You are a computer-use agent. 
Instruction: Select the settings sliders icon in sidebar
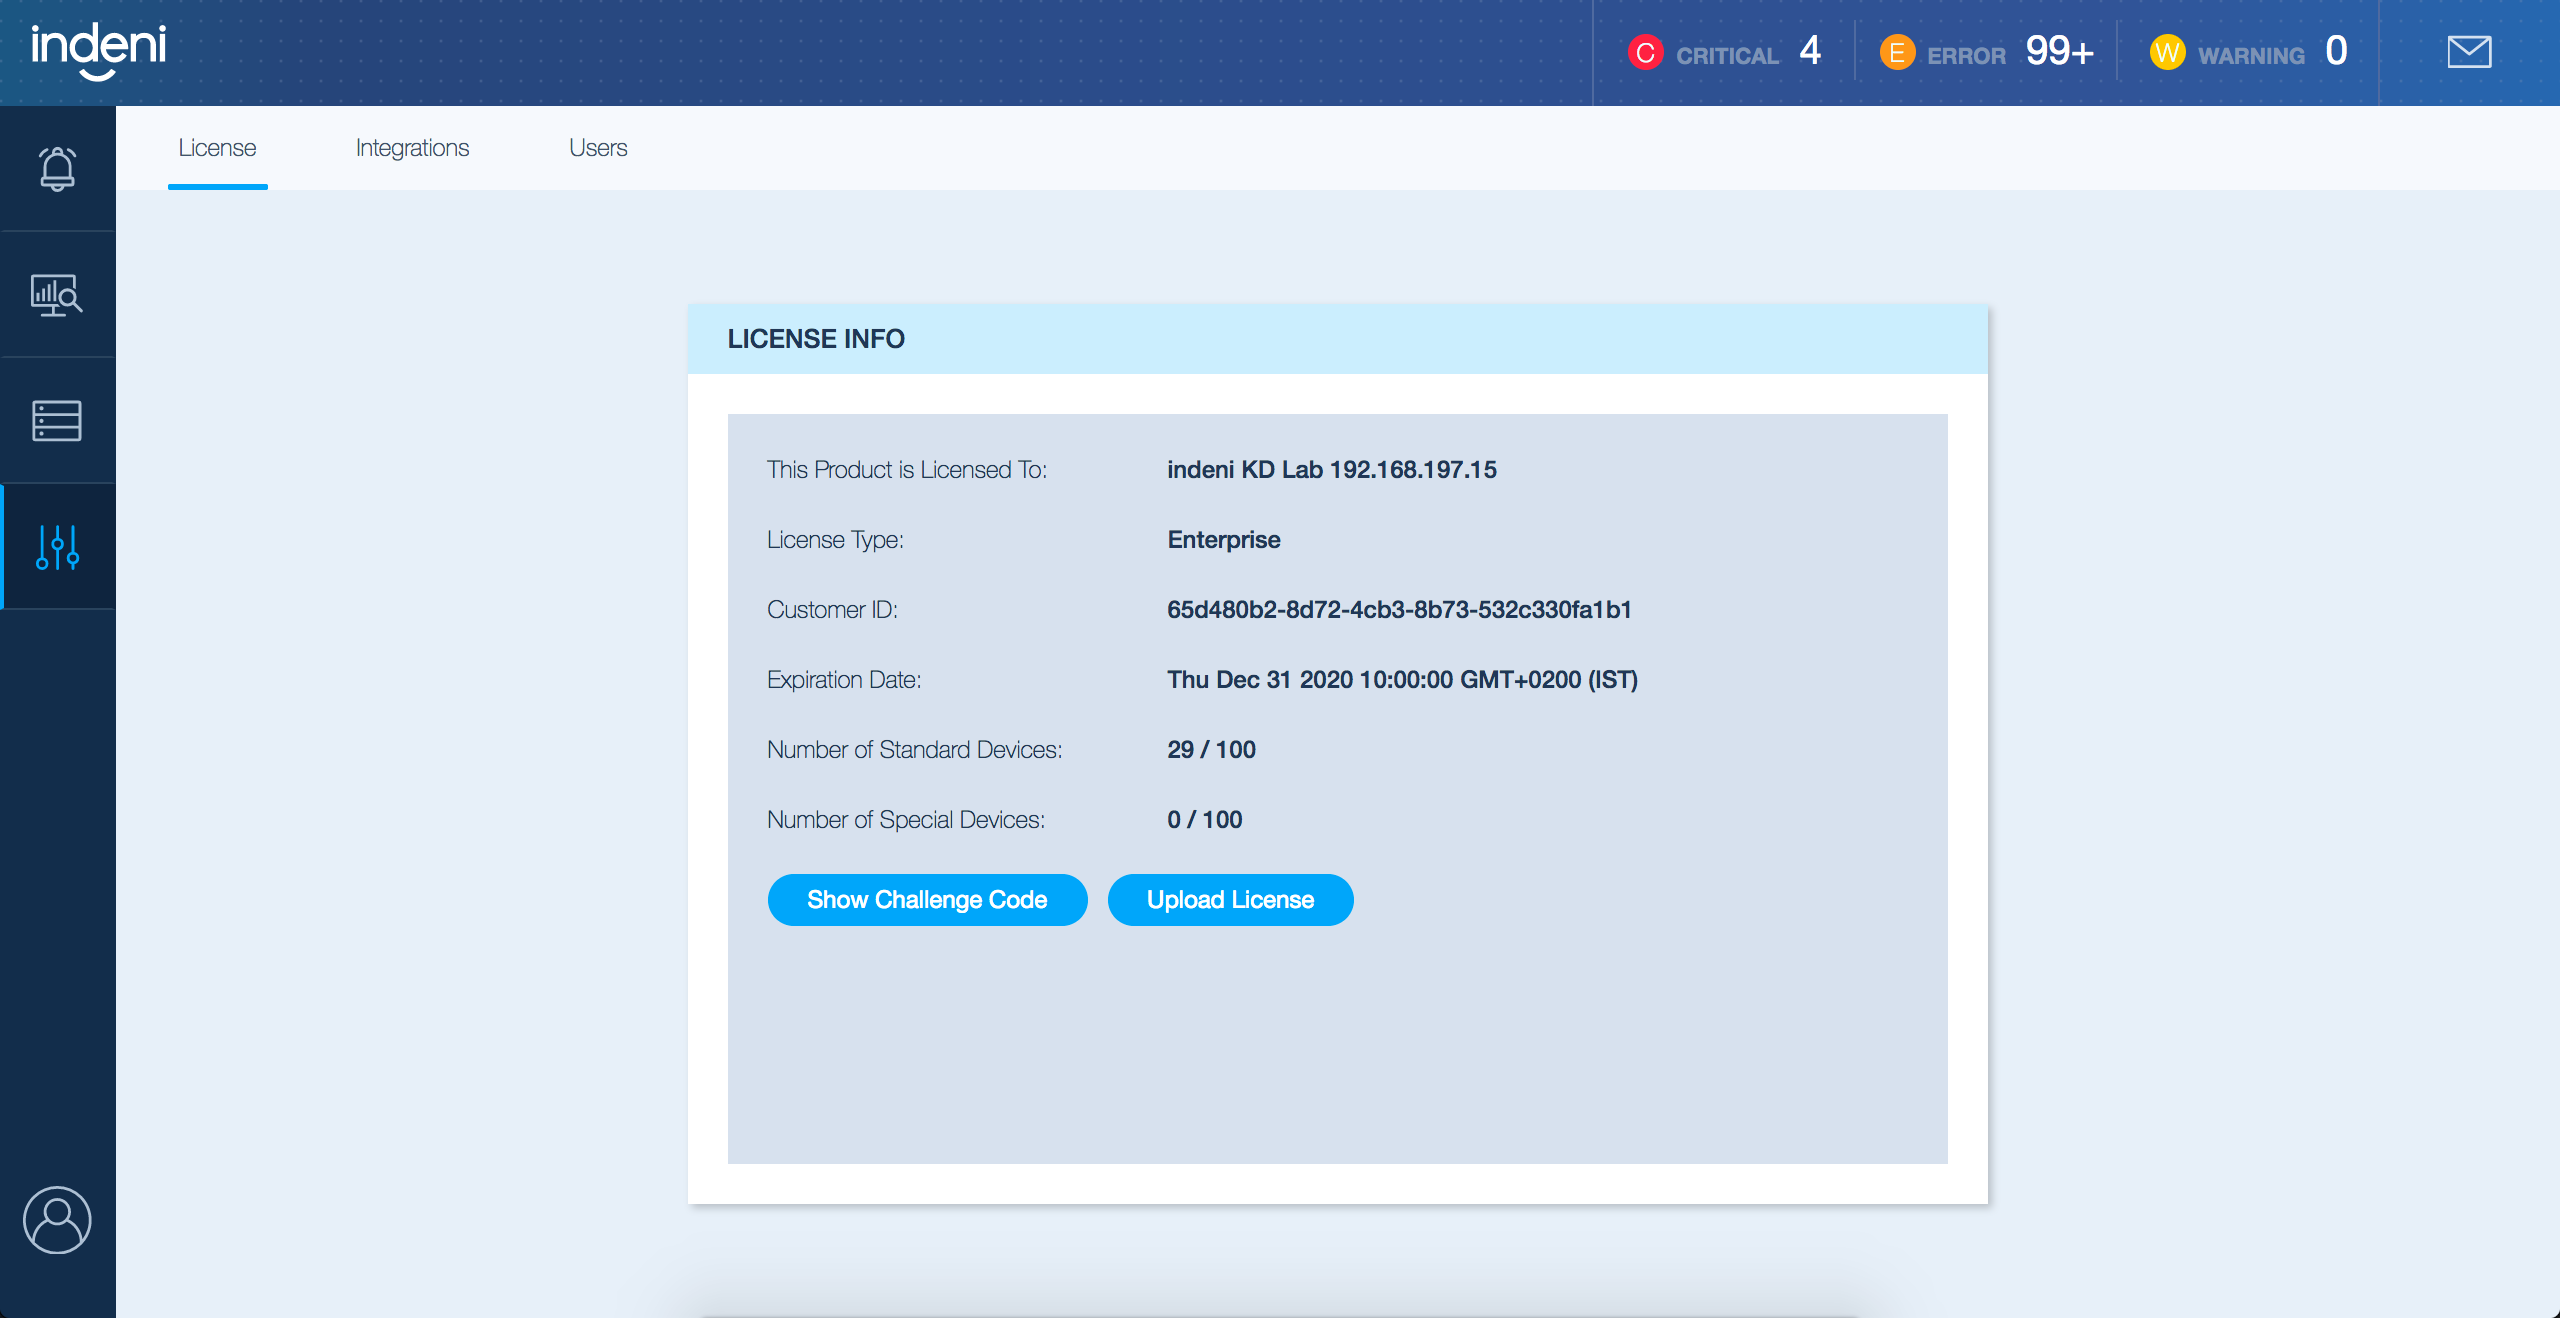(x=57, y=547)
